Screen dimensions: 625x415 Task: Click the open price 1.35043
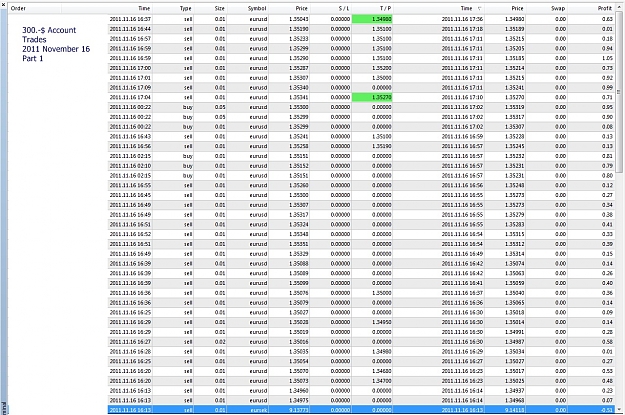point(299,19)
